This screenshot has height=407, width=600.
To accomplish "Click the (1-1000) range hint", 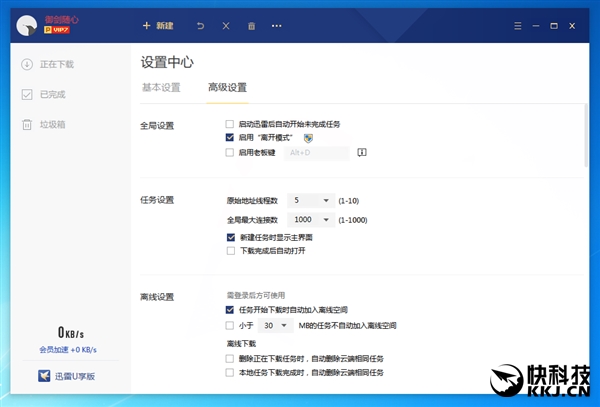I will click(353, 220).
